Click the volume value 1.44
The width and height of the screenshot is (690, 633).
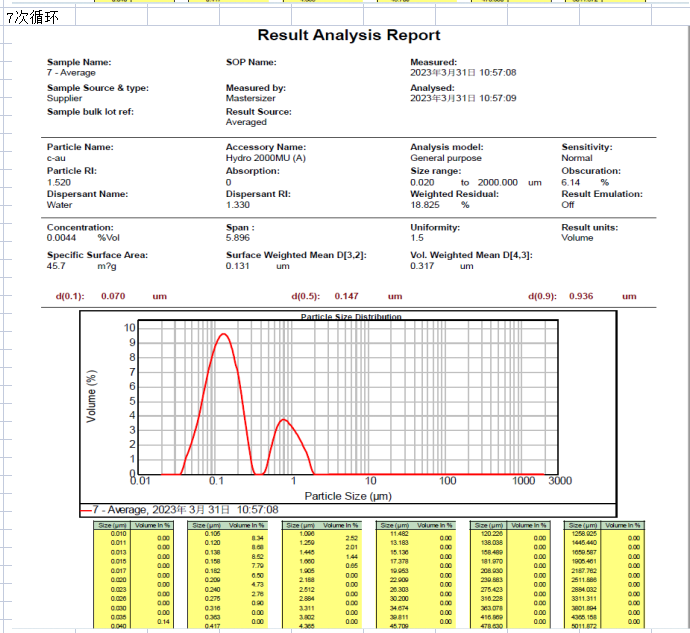point(351,556)
